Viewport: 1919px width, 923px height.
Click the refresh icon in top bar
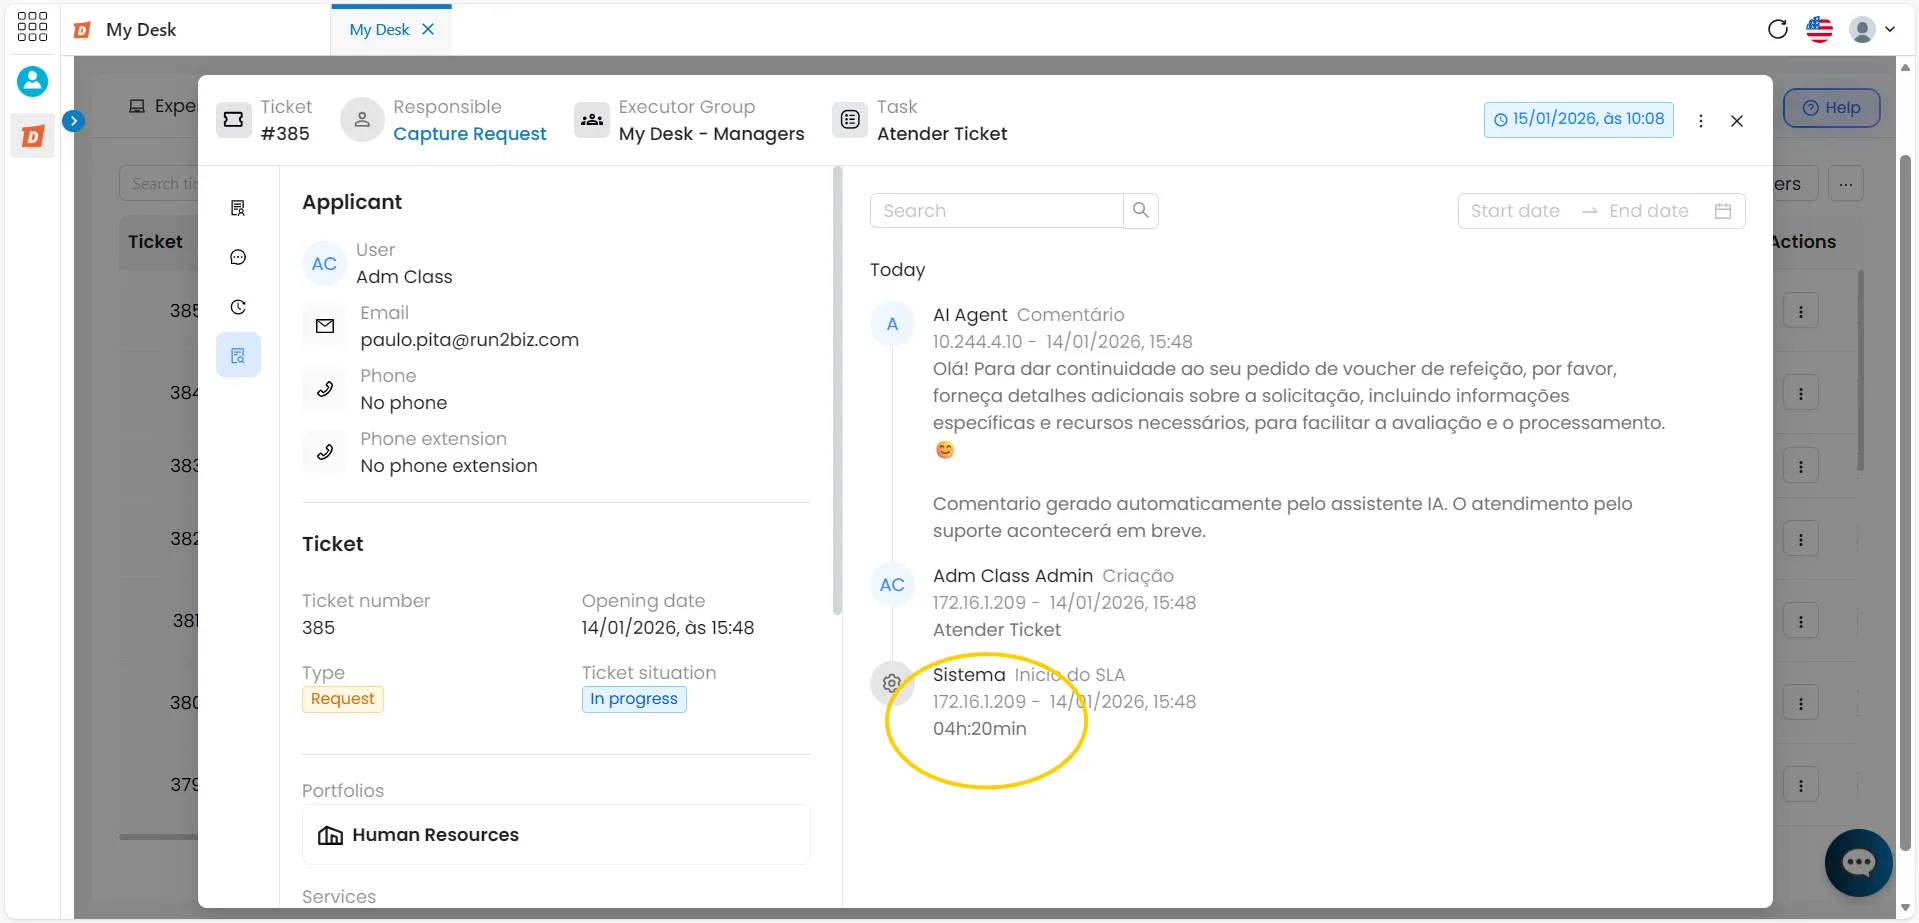click(1777, 29)
